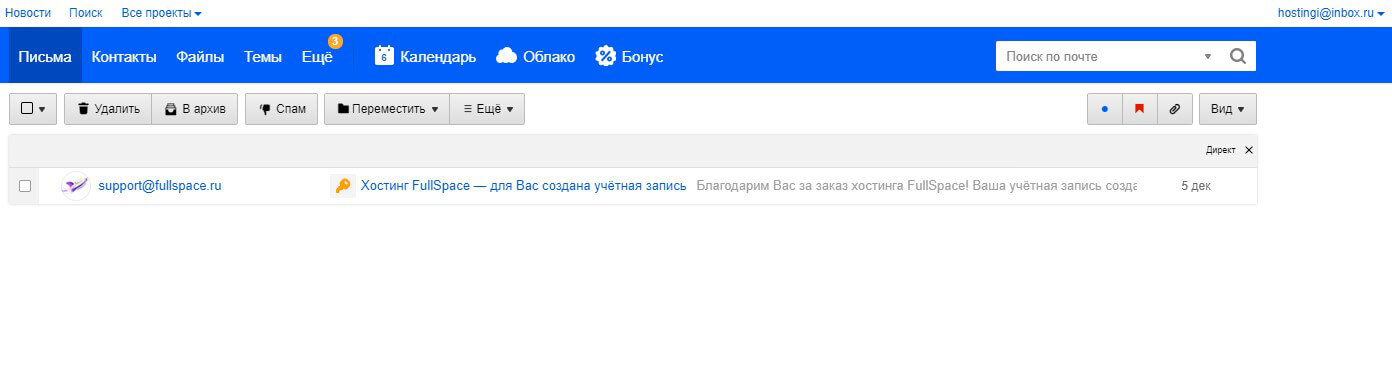Viewport: 1392px width, 372px height.
Task: Click support@fullspace.ru sender avatar
Action: pos(75,186)
